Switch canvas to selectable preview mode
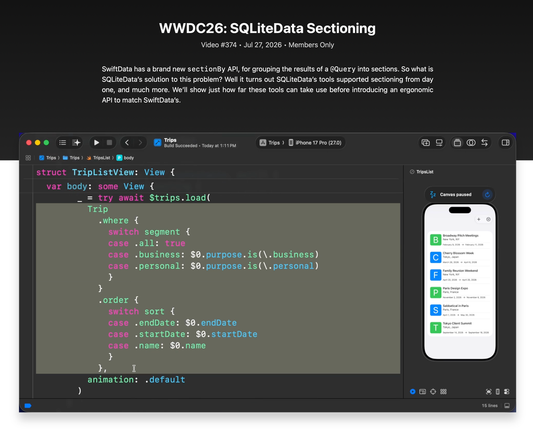This screenshot has height=432, width=533. click(x=423, y=392)
